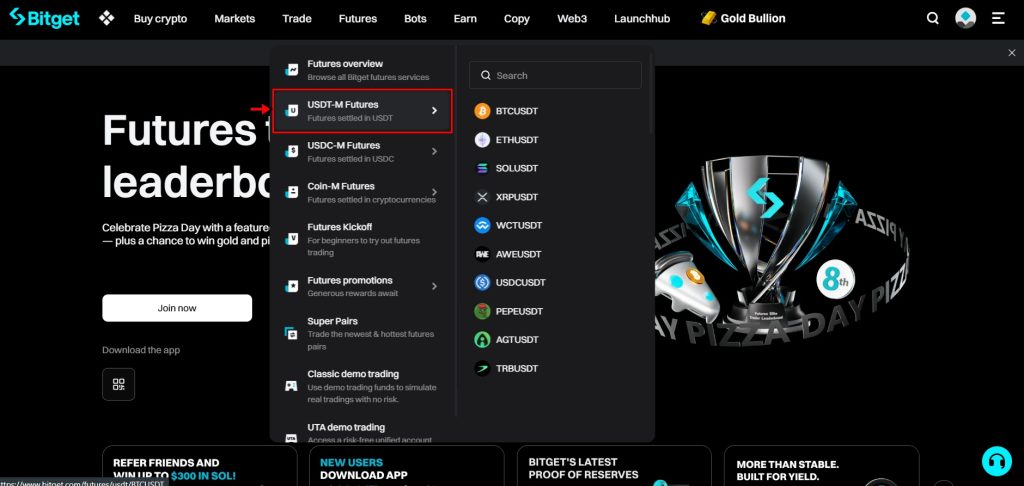This screenshot has width=1024, height=486.
Task: Click the WCT icon for WCTUSDT
Action: coord(482,225)
